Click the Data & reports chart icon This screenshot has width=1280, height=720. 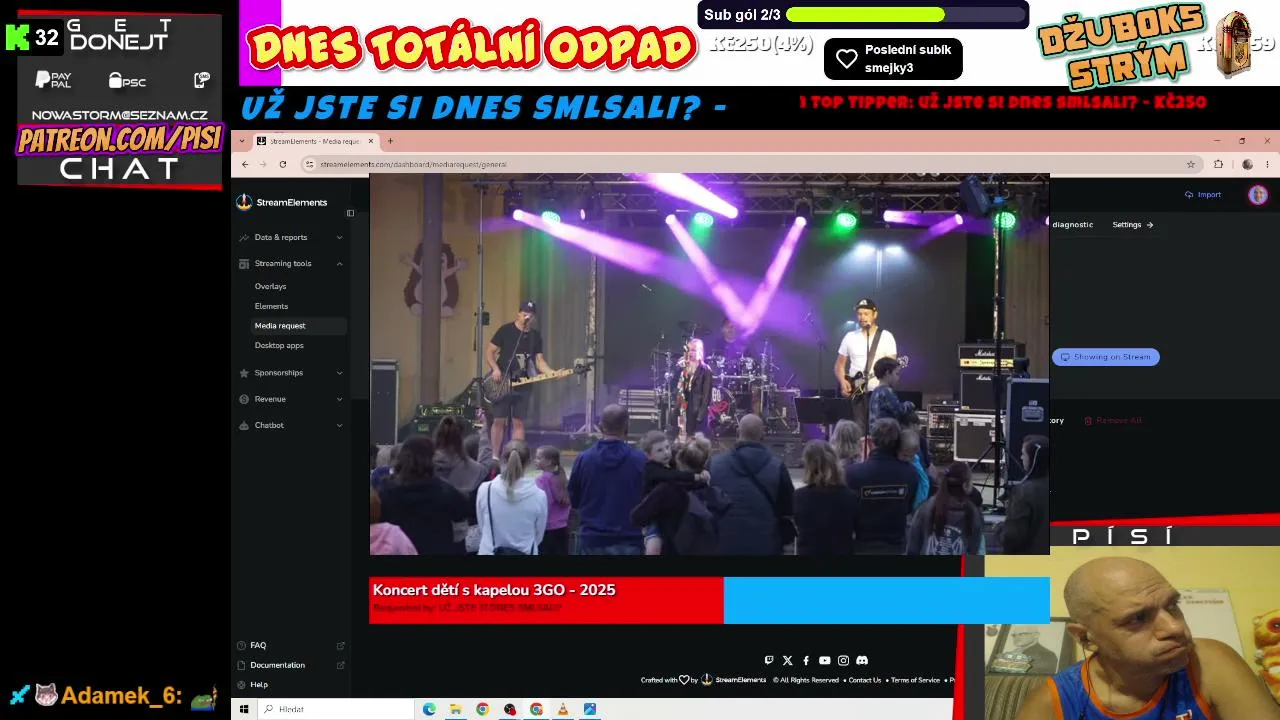point(244,238)
